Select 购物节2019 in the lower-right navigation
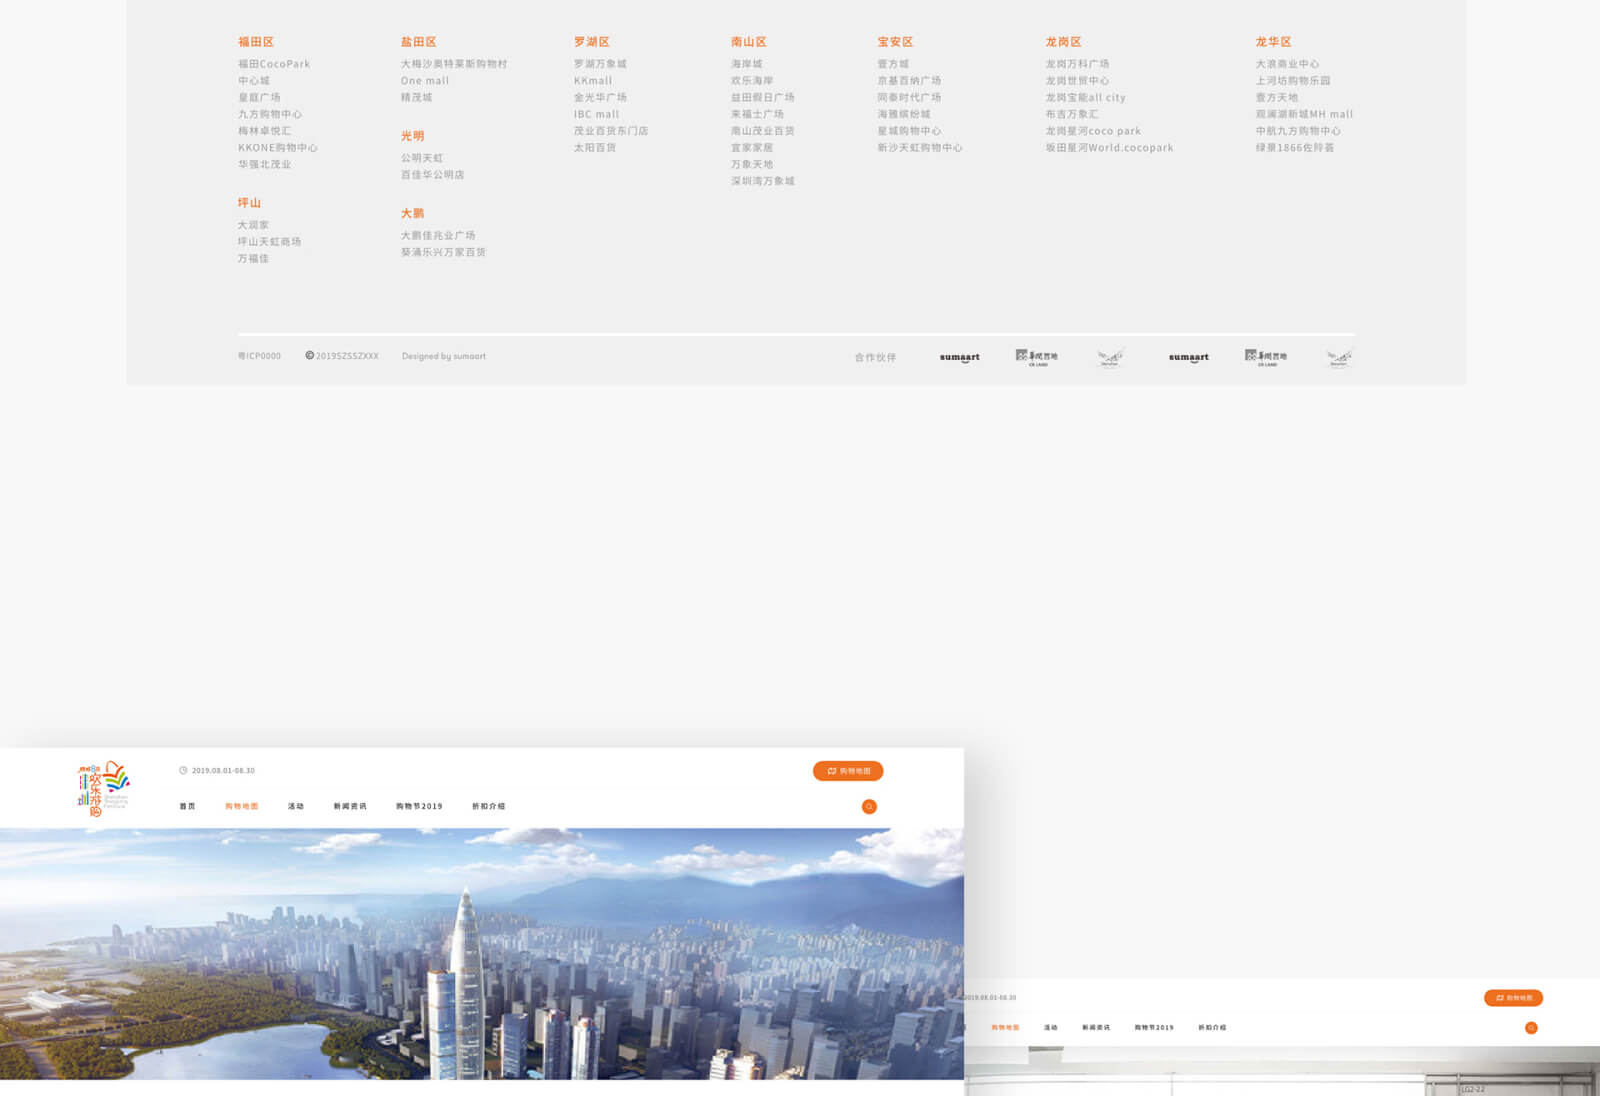The image size is (1600, 1096). pos(1154,1028)
